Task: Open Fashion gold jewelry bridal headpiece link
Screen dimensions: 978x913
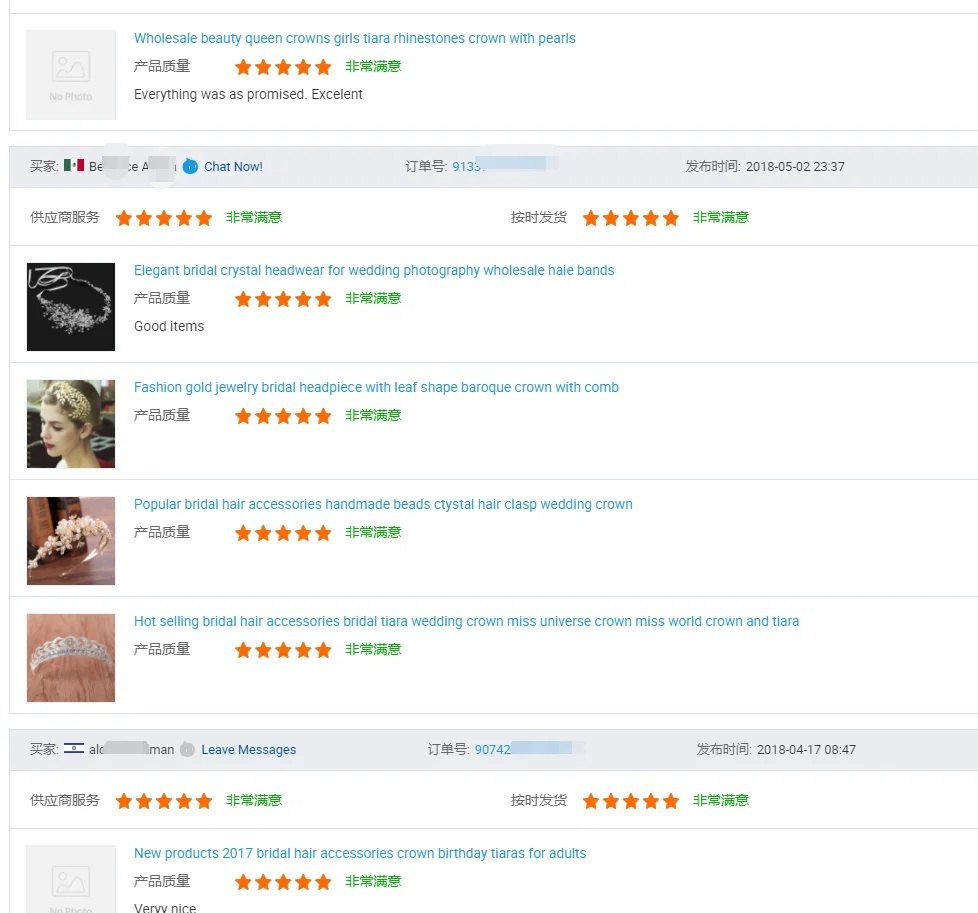Action: click(x=376, y=387)
